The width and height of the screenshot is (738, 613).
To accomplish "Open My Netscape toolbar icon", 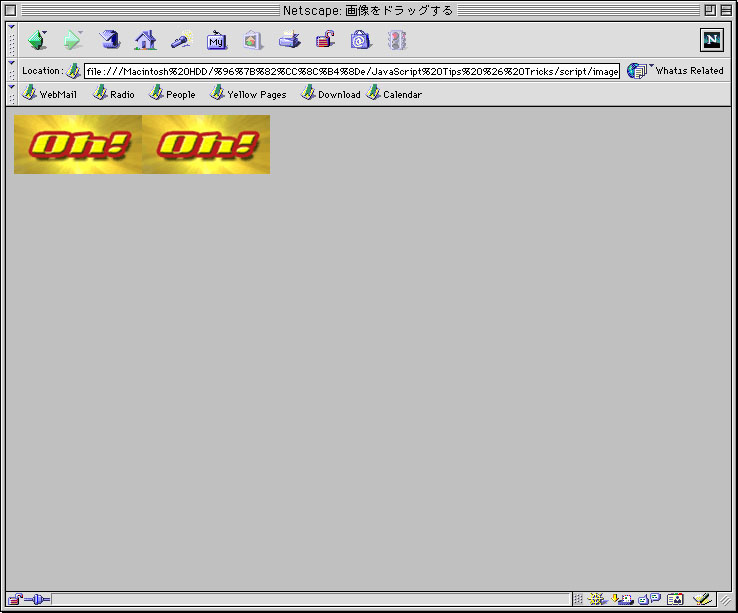I will [x=217, y=40].
